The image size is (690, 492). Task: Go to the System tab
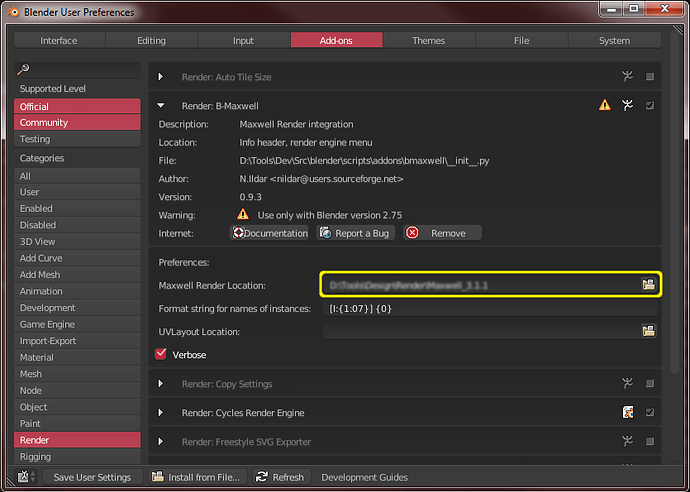click(x=614, y=40)
